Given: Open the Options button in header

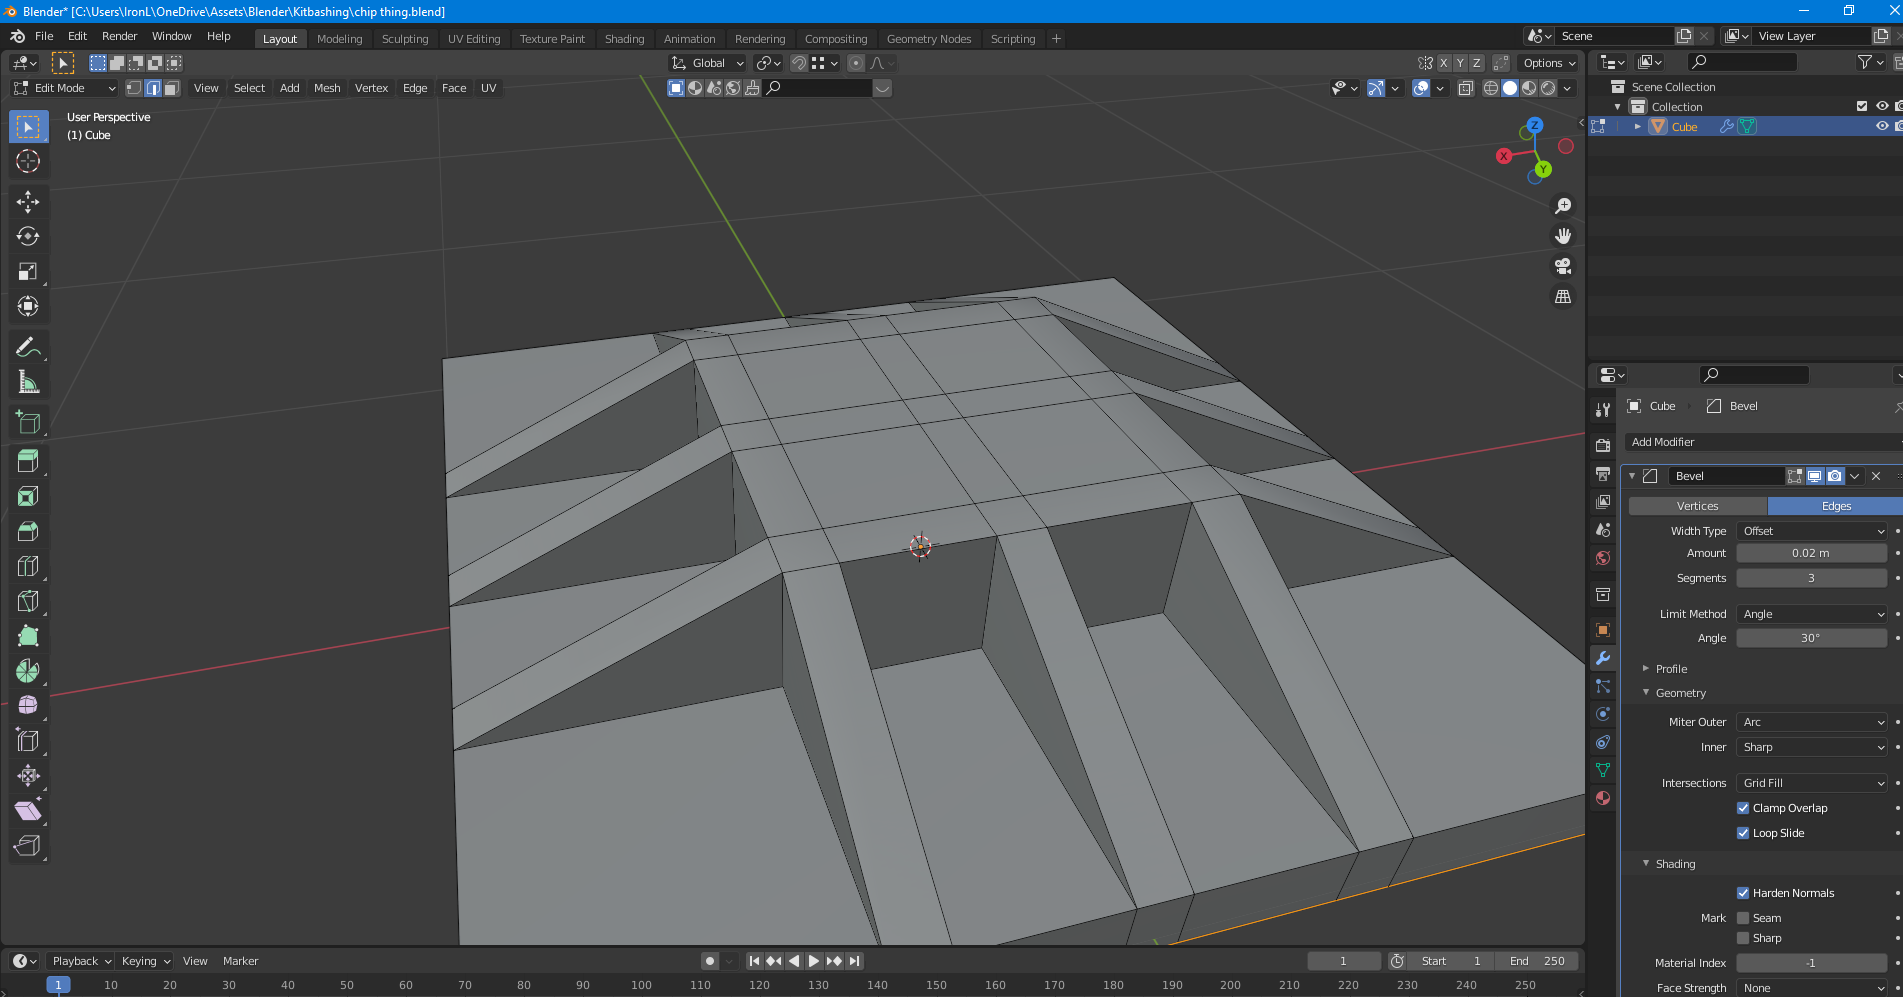Looking at the screenshot, I should (x=1549, y=63).
